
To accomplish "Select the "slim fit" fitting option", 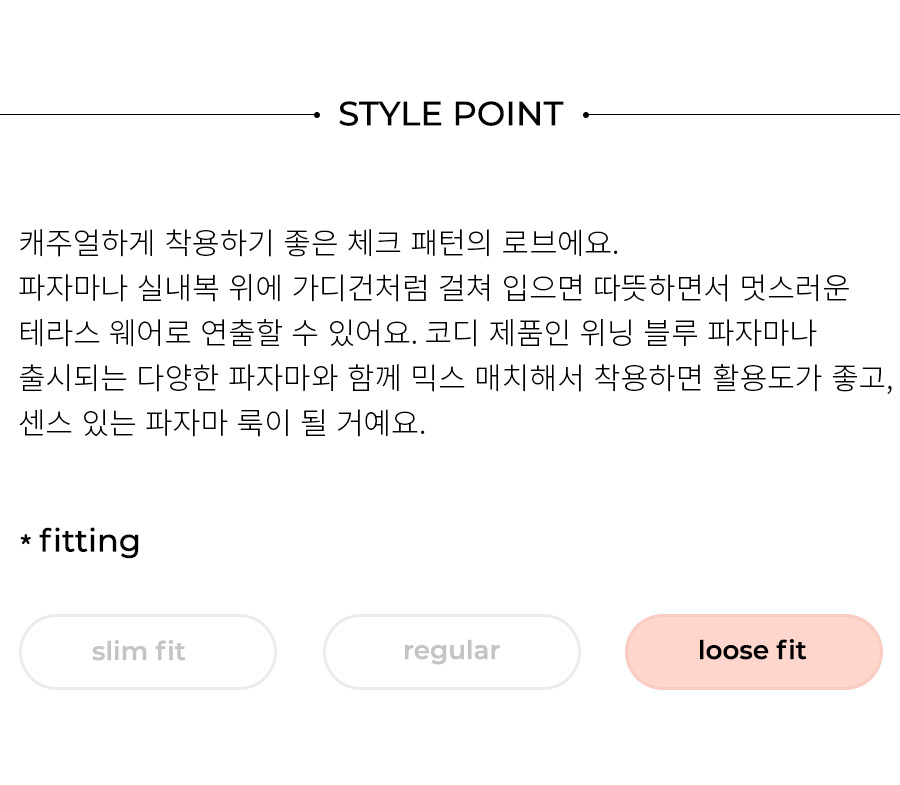I will pos(148,651).
